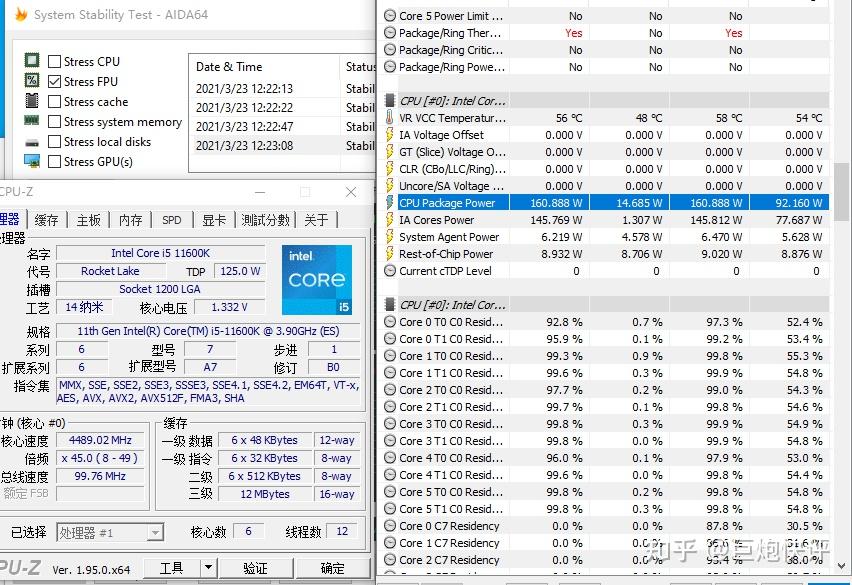Image resolution: width=852 pixels, height=585 pixels.
Task: Click the disk drive icon beside Stress local disks
Action: (32, 143)
